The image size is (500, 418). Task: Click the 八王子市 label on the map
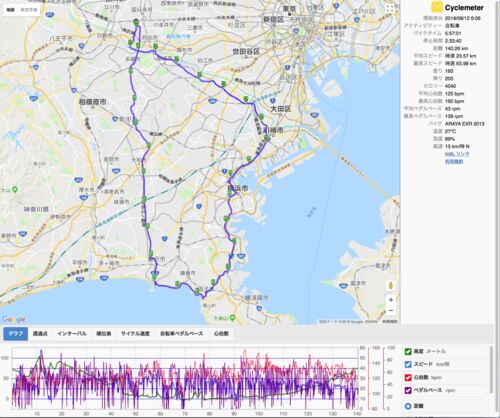pos(60,38)
